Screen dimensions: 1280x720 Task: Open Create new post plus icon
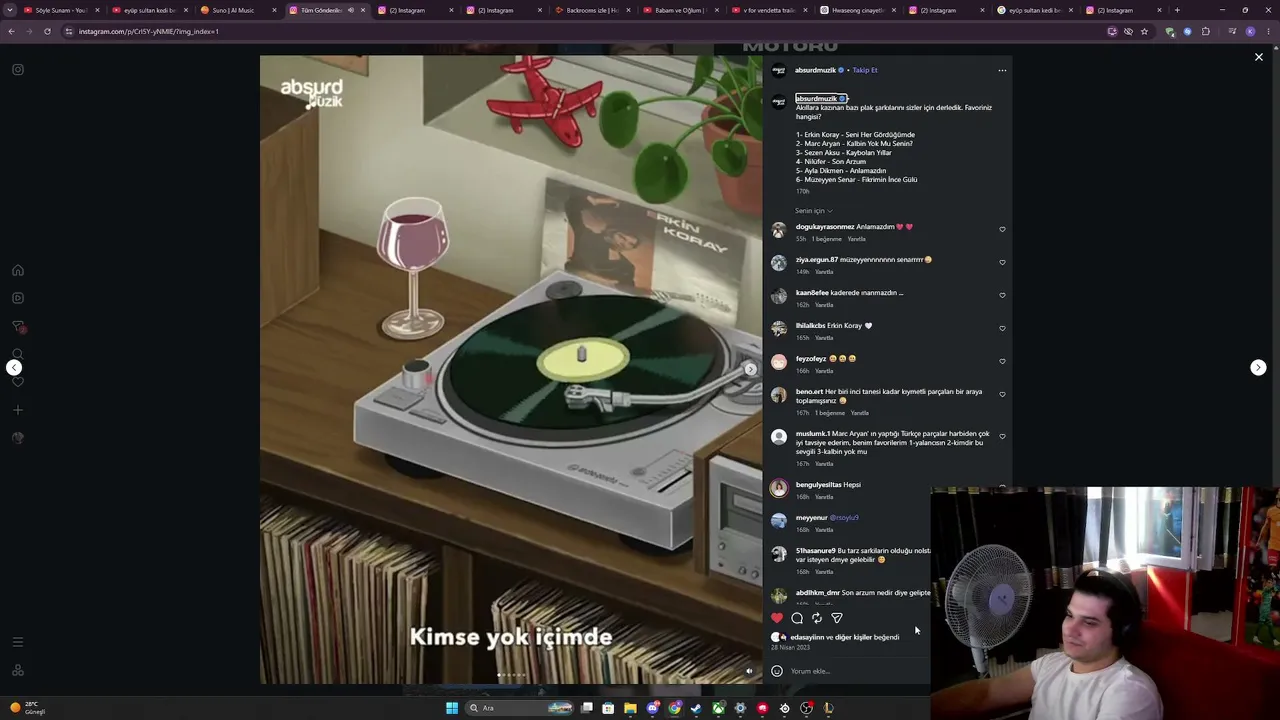(18, 410)
